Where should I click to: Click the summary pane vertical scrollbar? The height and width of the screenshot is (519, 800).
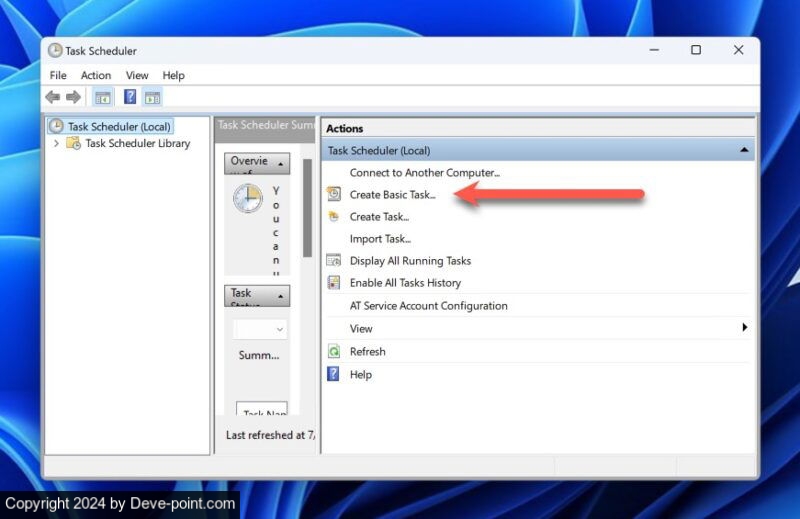307,210
